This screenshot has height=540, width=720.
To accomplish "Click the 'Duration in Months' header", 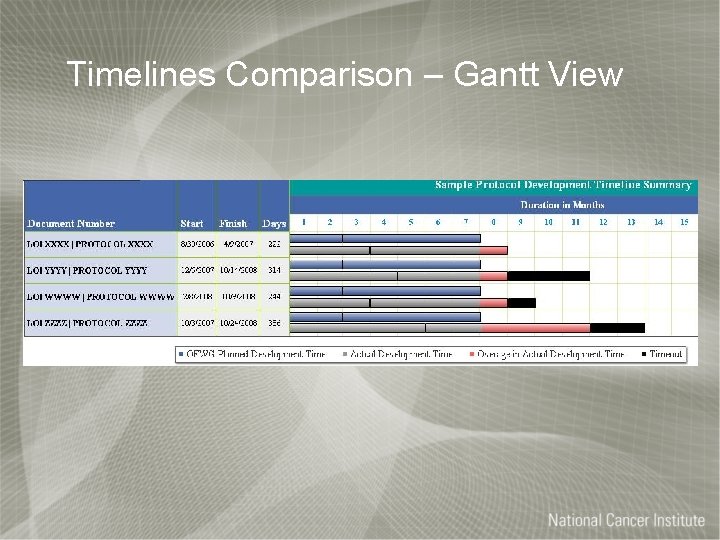I will click(562, 205).
